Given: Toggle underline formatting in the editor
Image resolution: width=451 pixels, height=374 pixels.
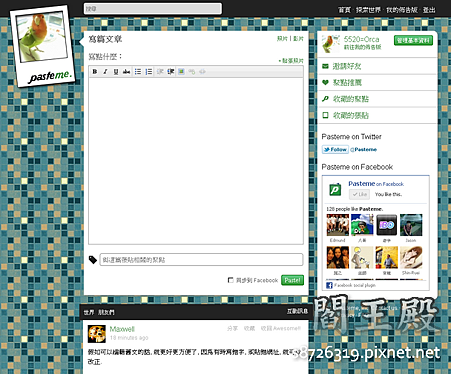Looking at the screenshot, I should pos(116,72).
